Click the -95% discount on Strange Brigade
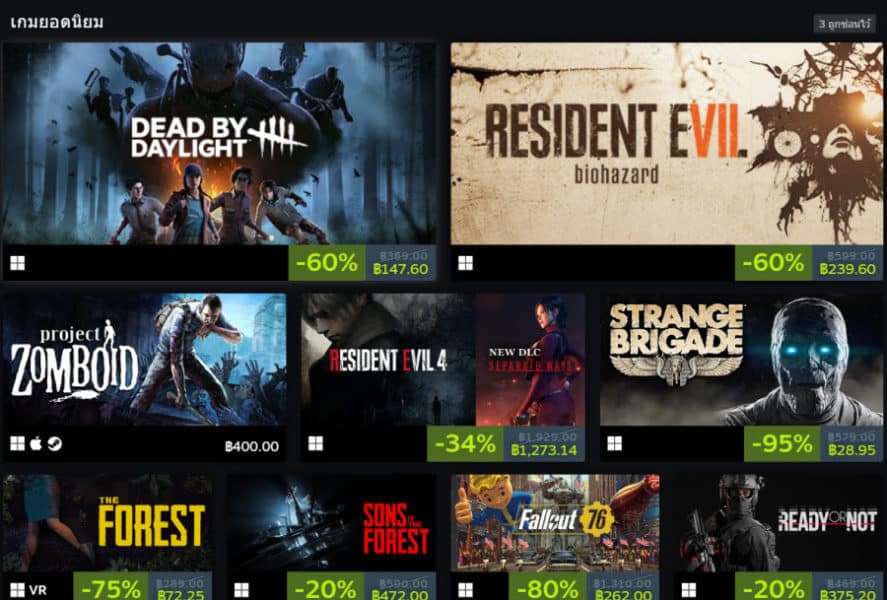887x600 pixels. pos(782,444)
